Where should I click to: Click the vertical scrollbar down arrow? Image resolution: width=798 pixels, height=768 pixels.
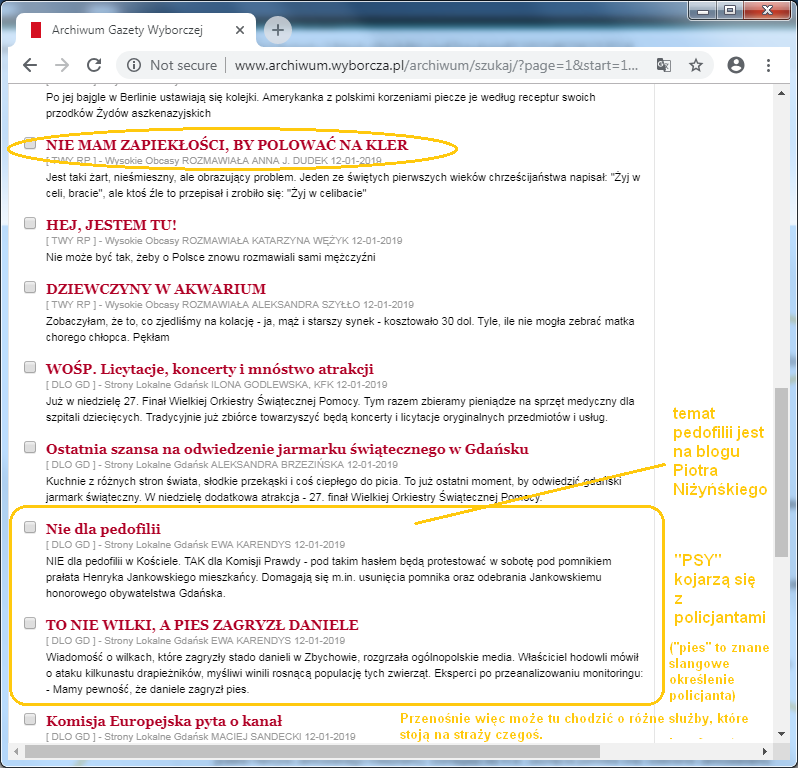tap(781, 734)
